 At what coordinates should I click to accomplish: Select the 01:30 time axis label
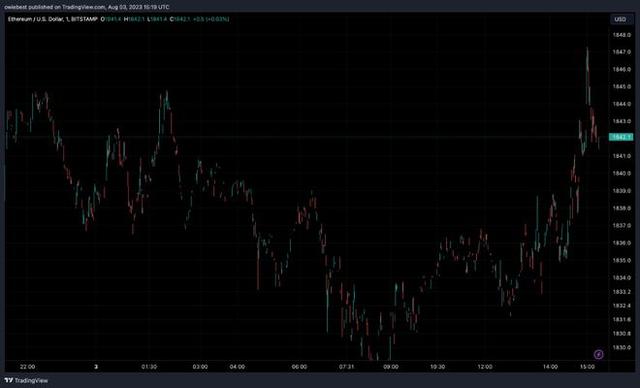(149, 367)
